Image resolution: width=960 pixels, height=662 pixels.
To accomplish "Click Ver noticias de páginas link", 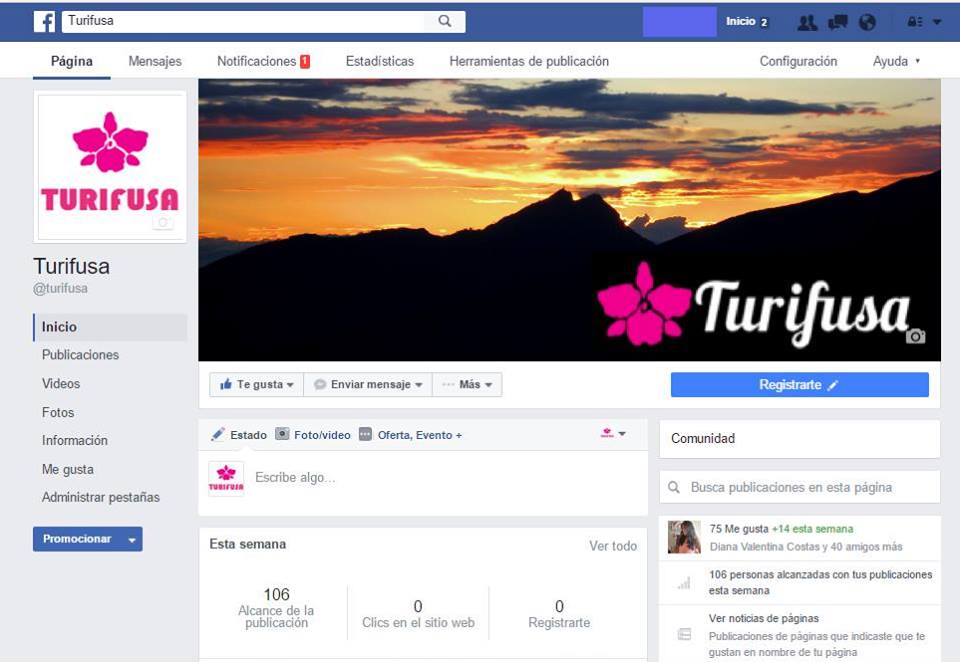I will pos(763,619).
